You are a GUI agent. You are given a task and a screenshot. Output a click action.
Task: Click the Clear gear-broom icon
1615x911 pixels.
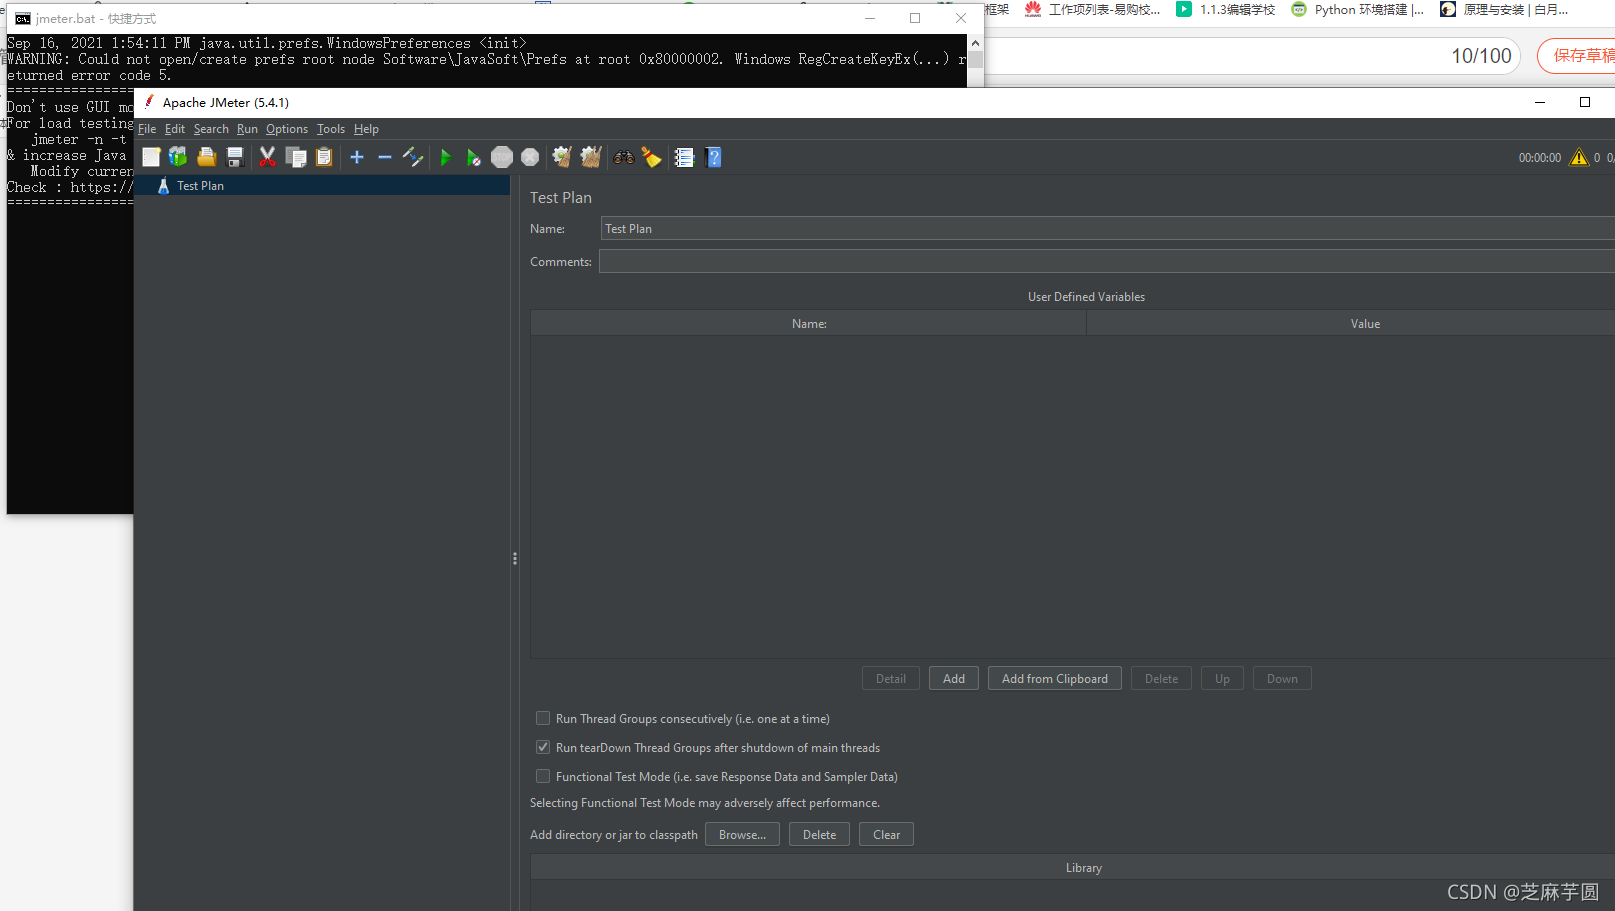coord(562,157)
